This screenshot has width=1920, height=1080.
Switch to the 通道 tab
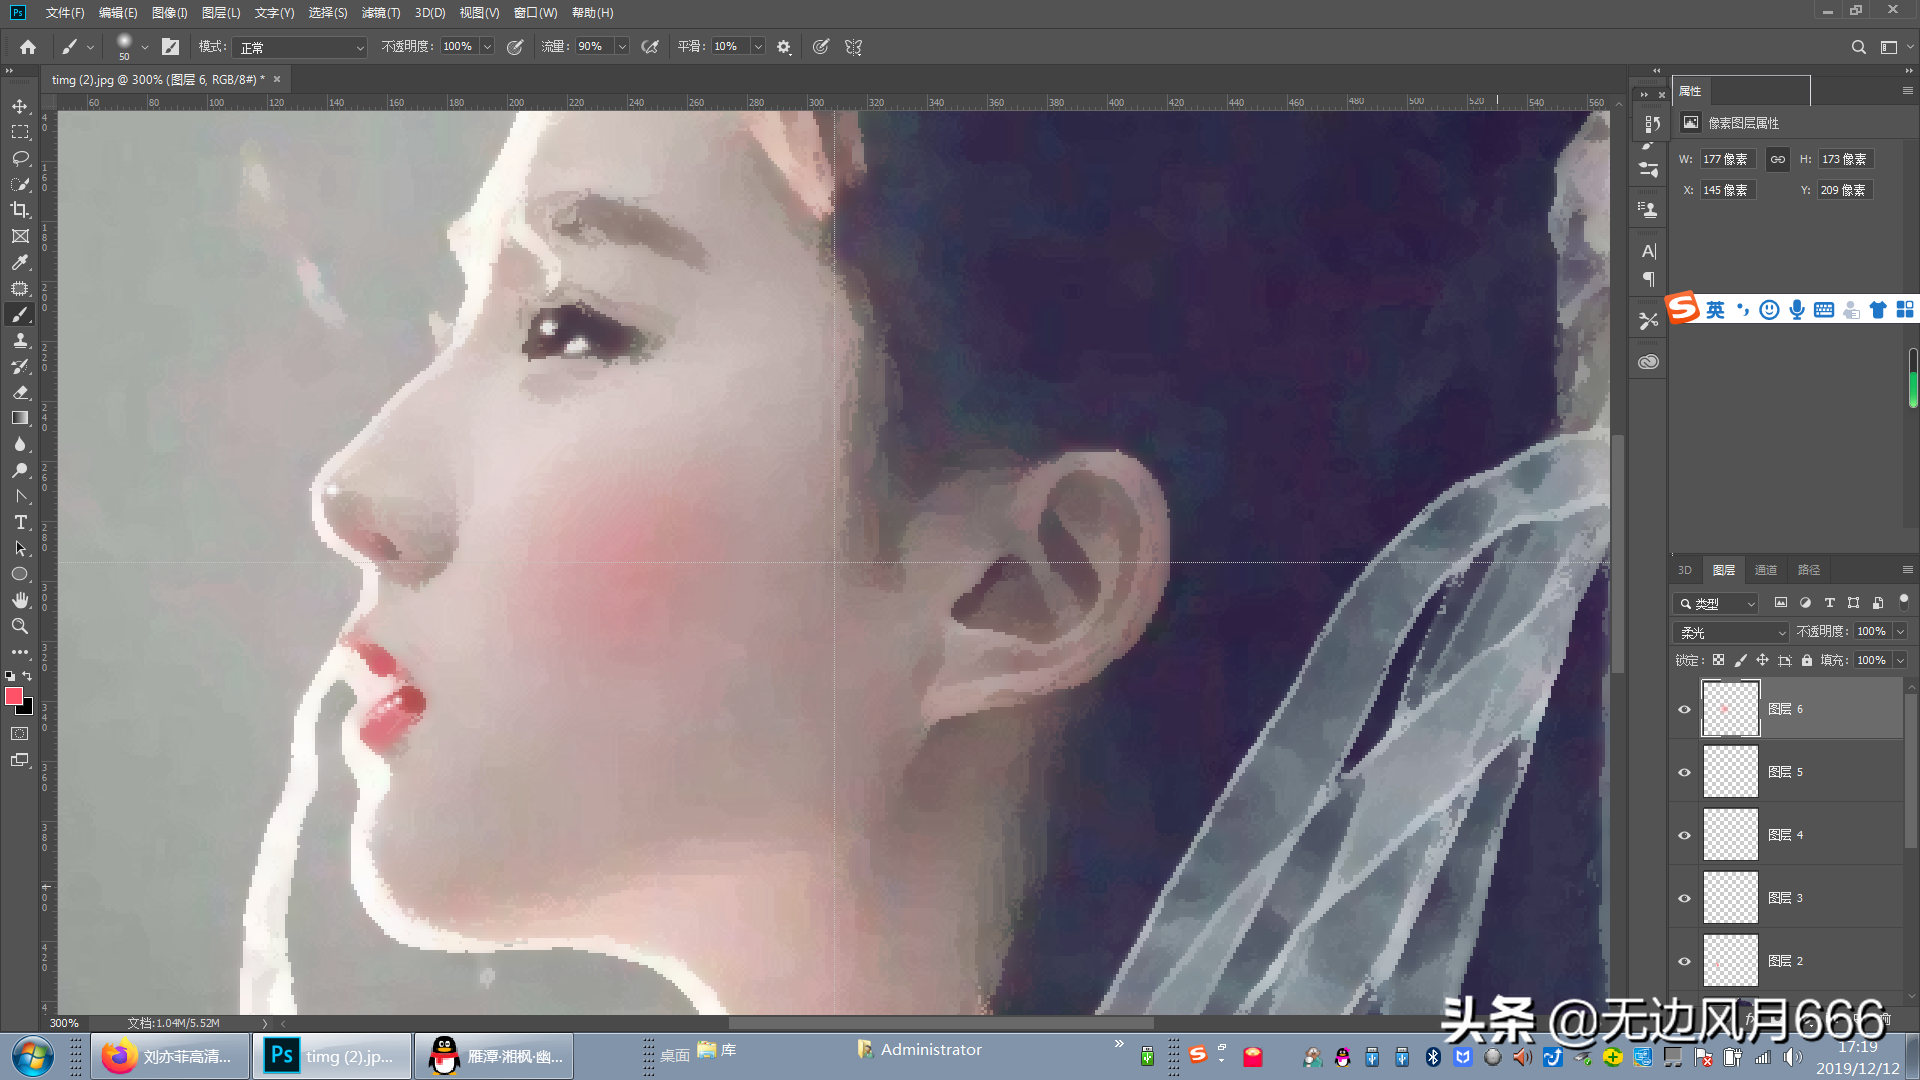pos(1765,570)
